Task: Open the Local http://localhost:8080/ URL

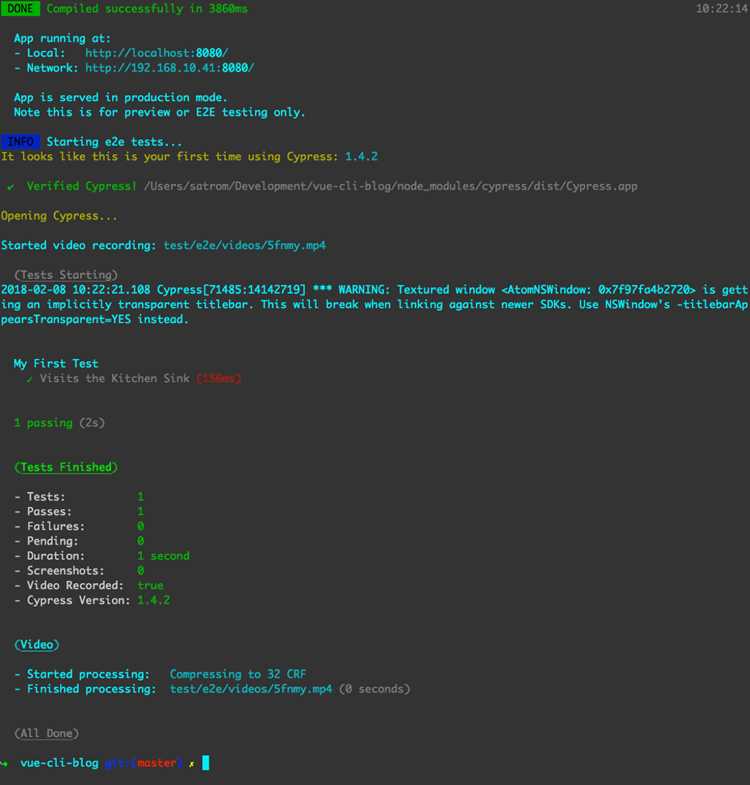Action: tap(157, 53)
